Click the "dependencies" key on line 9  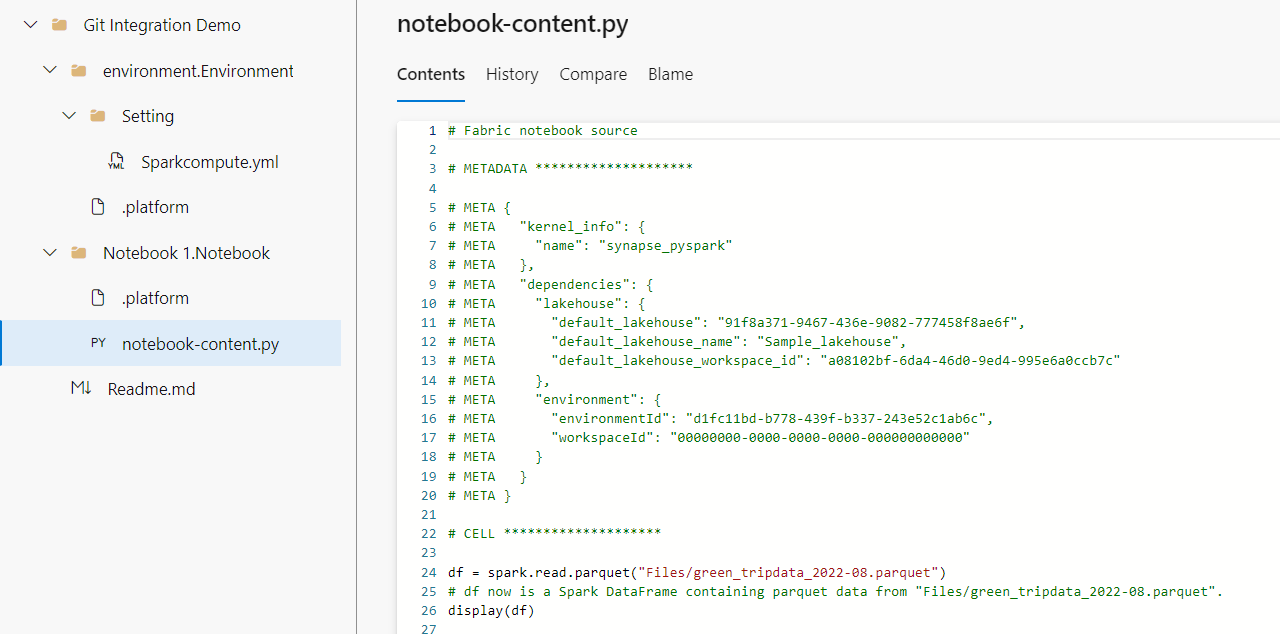click(574, 285)
